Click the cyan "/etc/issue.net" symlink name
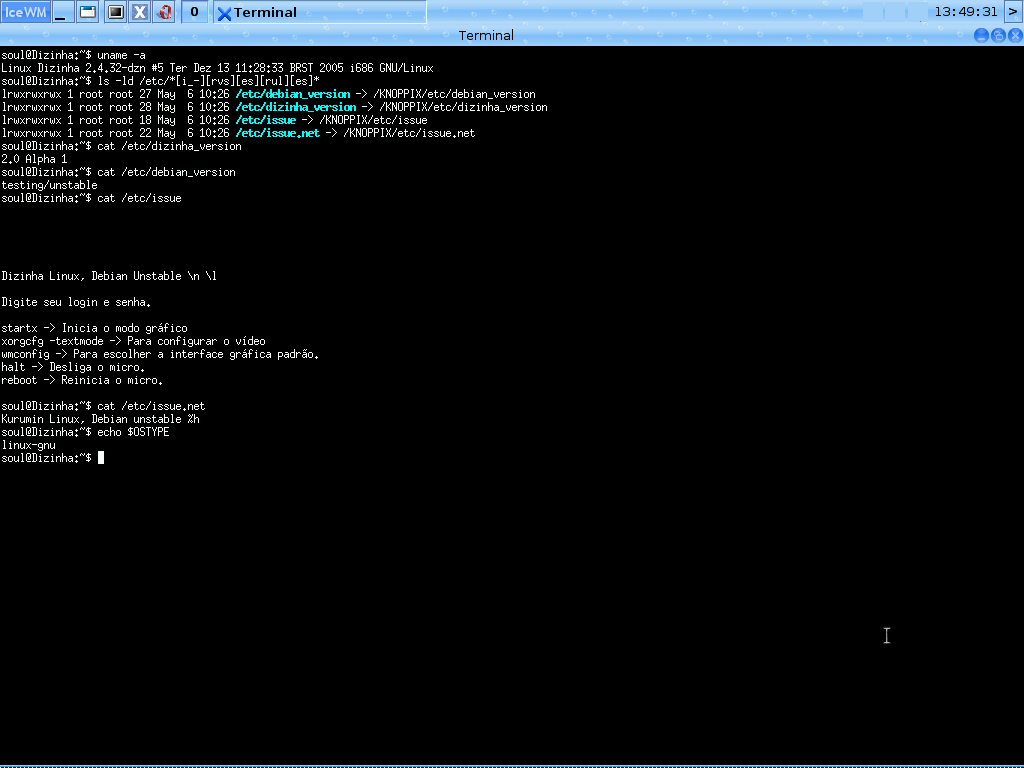Viewport: 1024px width, 768px height. [278, 133]
